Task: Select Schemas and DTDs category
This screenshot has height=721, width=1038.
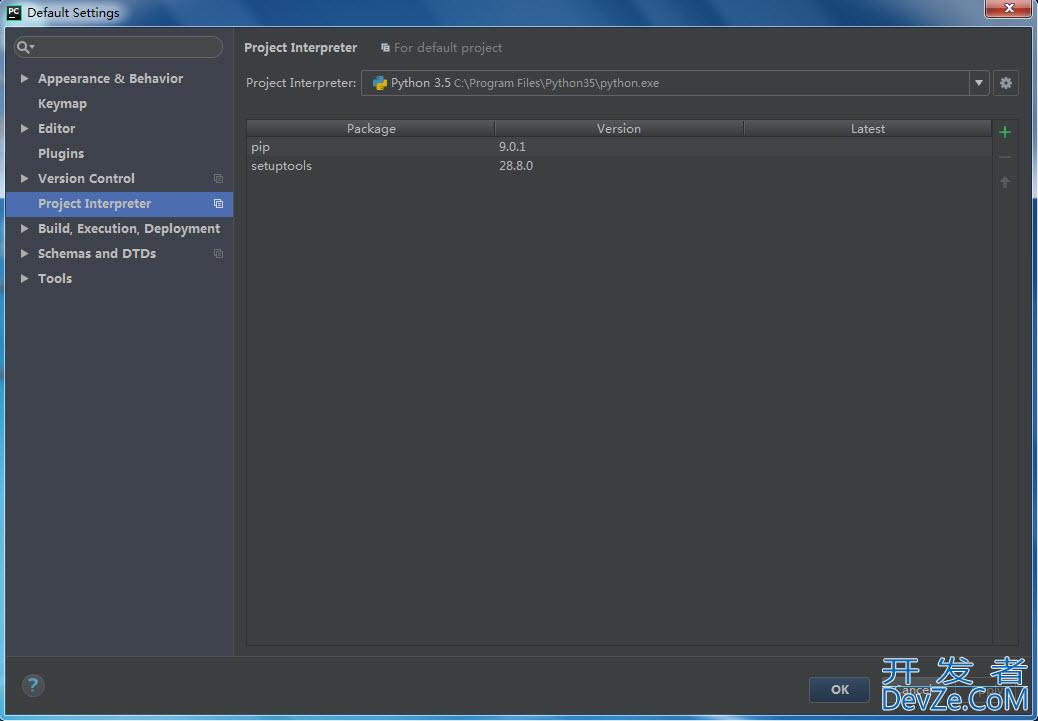Action: [x=97, y=254]
